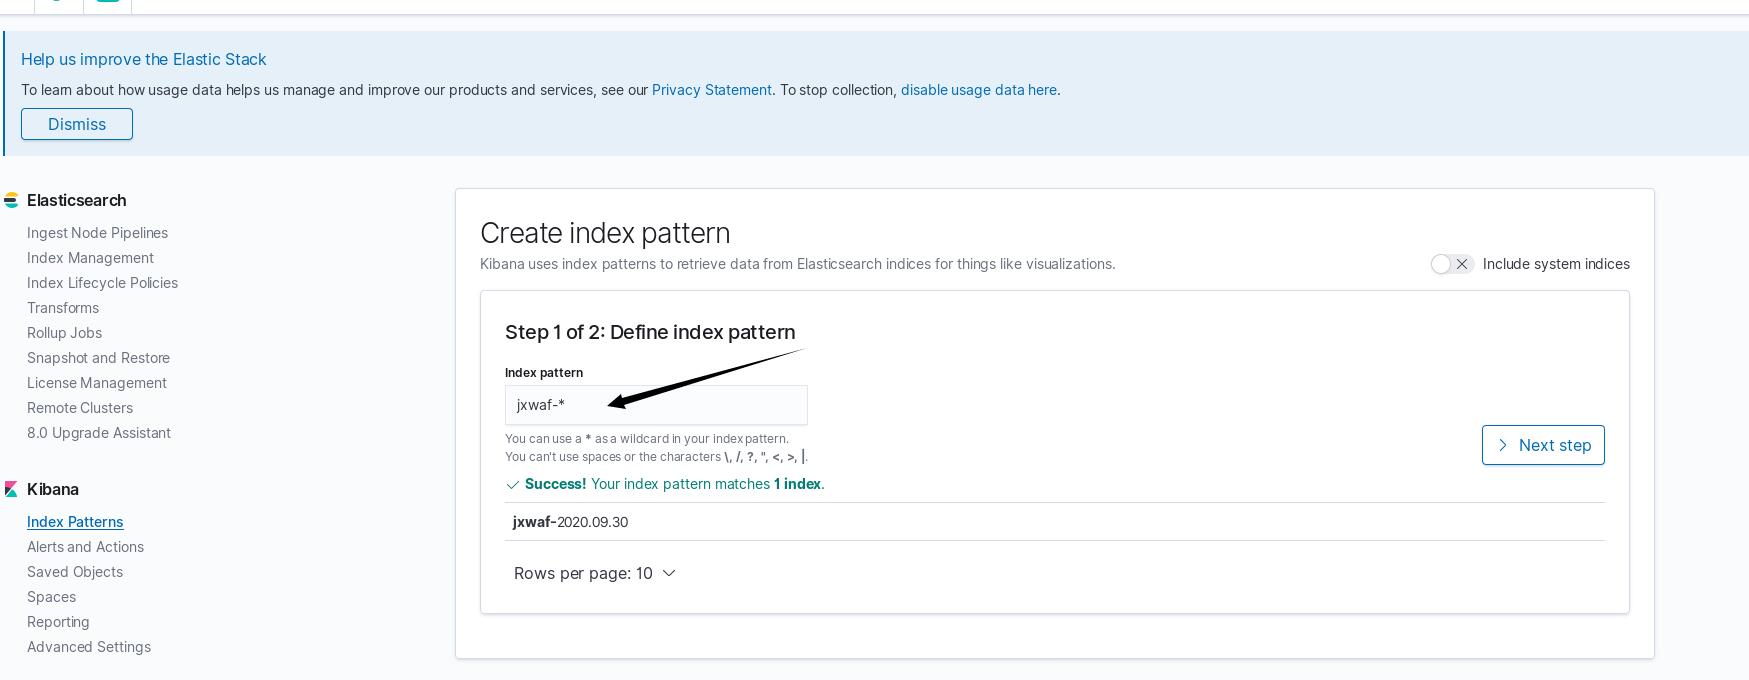Click the chevron arrow inside Next step button
Viewport: 1749px width, 680px height.
click(1502, 445)
